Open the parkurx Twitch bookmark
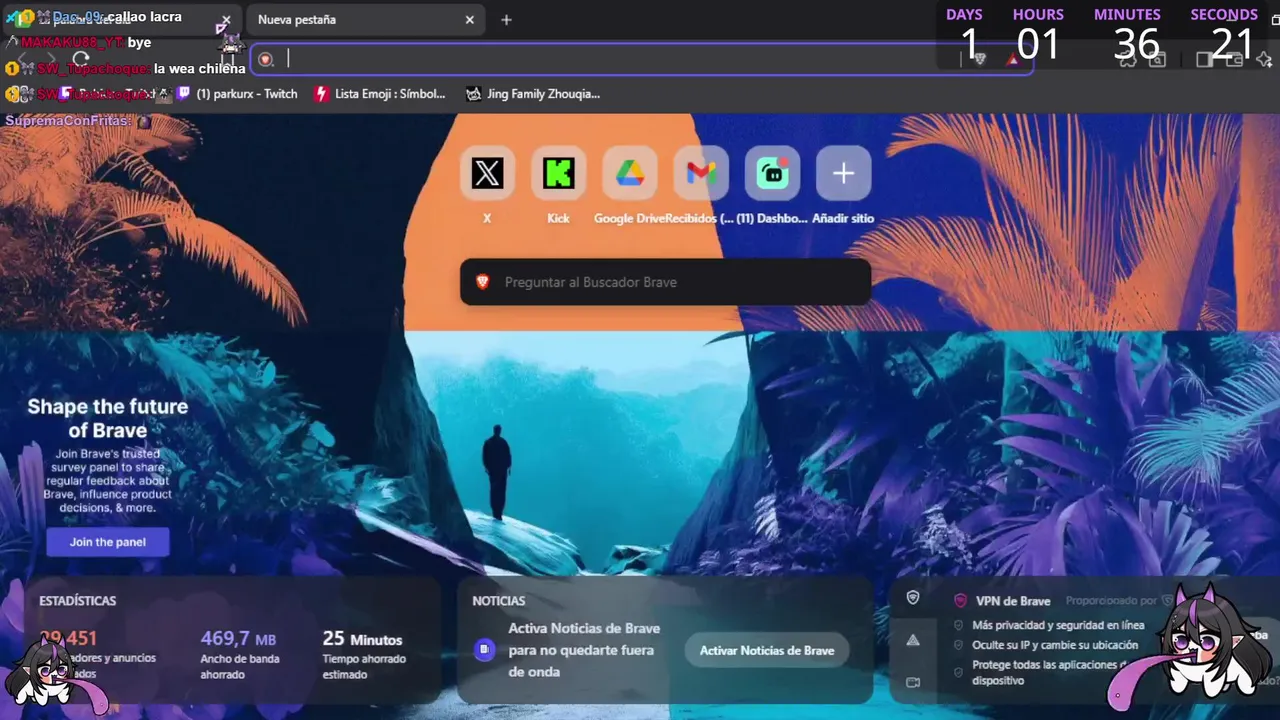The width and height of the screenshot is (1280, 720). point(238,94)
